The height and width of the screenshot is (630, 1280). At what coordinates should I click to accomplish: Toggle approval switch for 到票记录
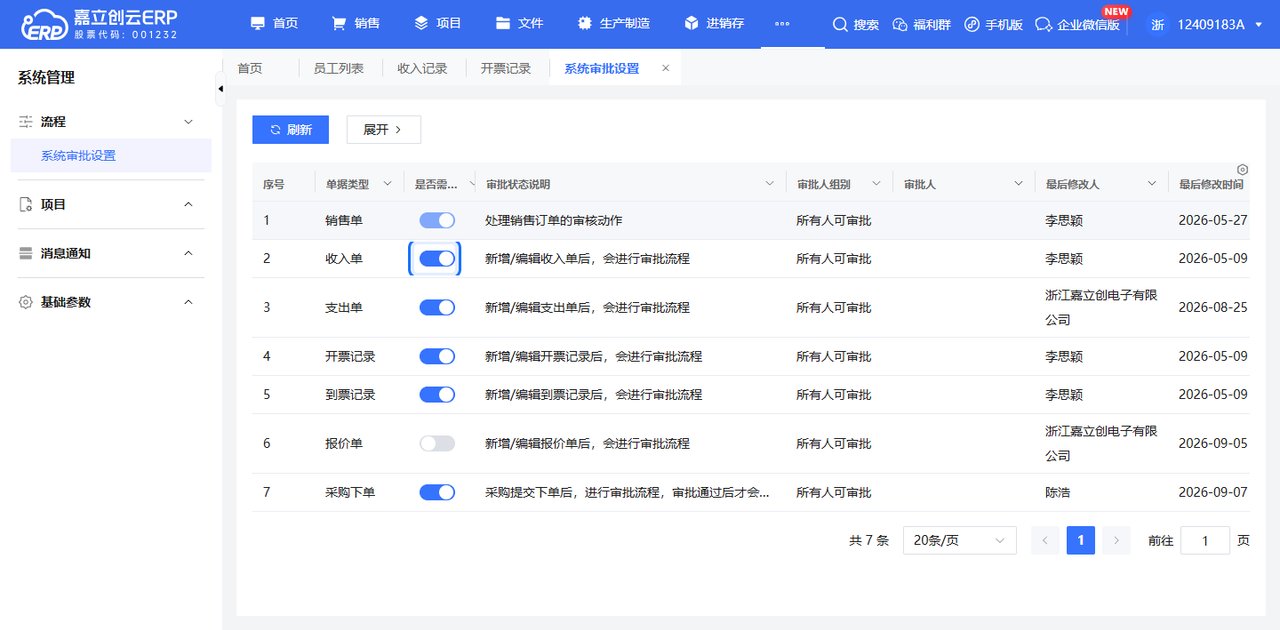[437, 394]
